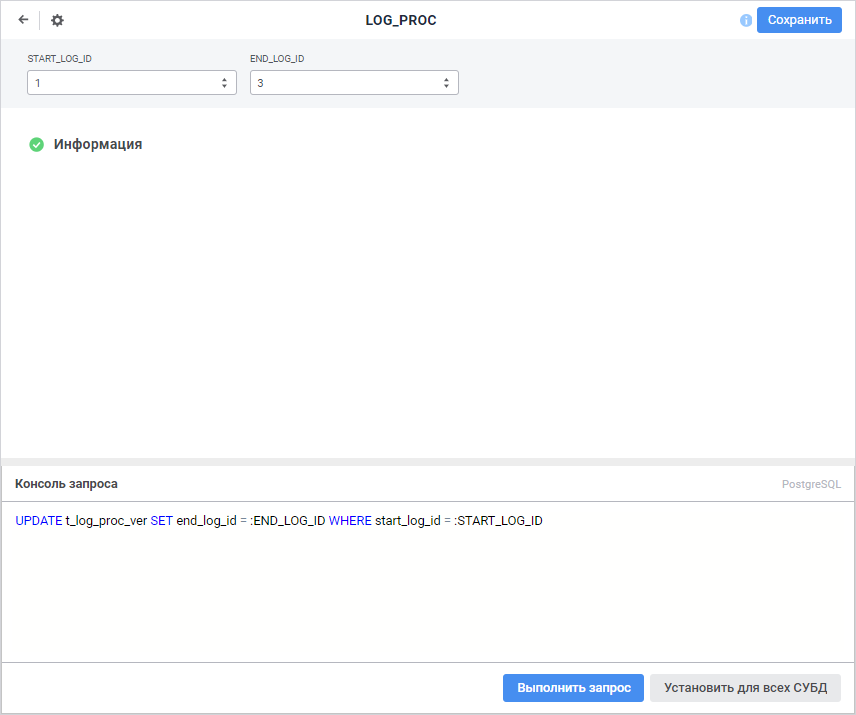Click inside the SQL UPDATE query text
856x715 pixels.
279,521
